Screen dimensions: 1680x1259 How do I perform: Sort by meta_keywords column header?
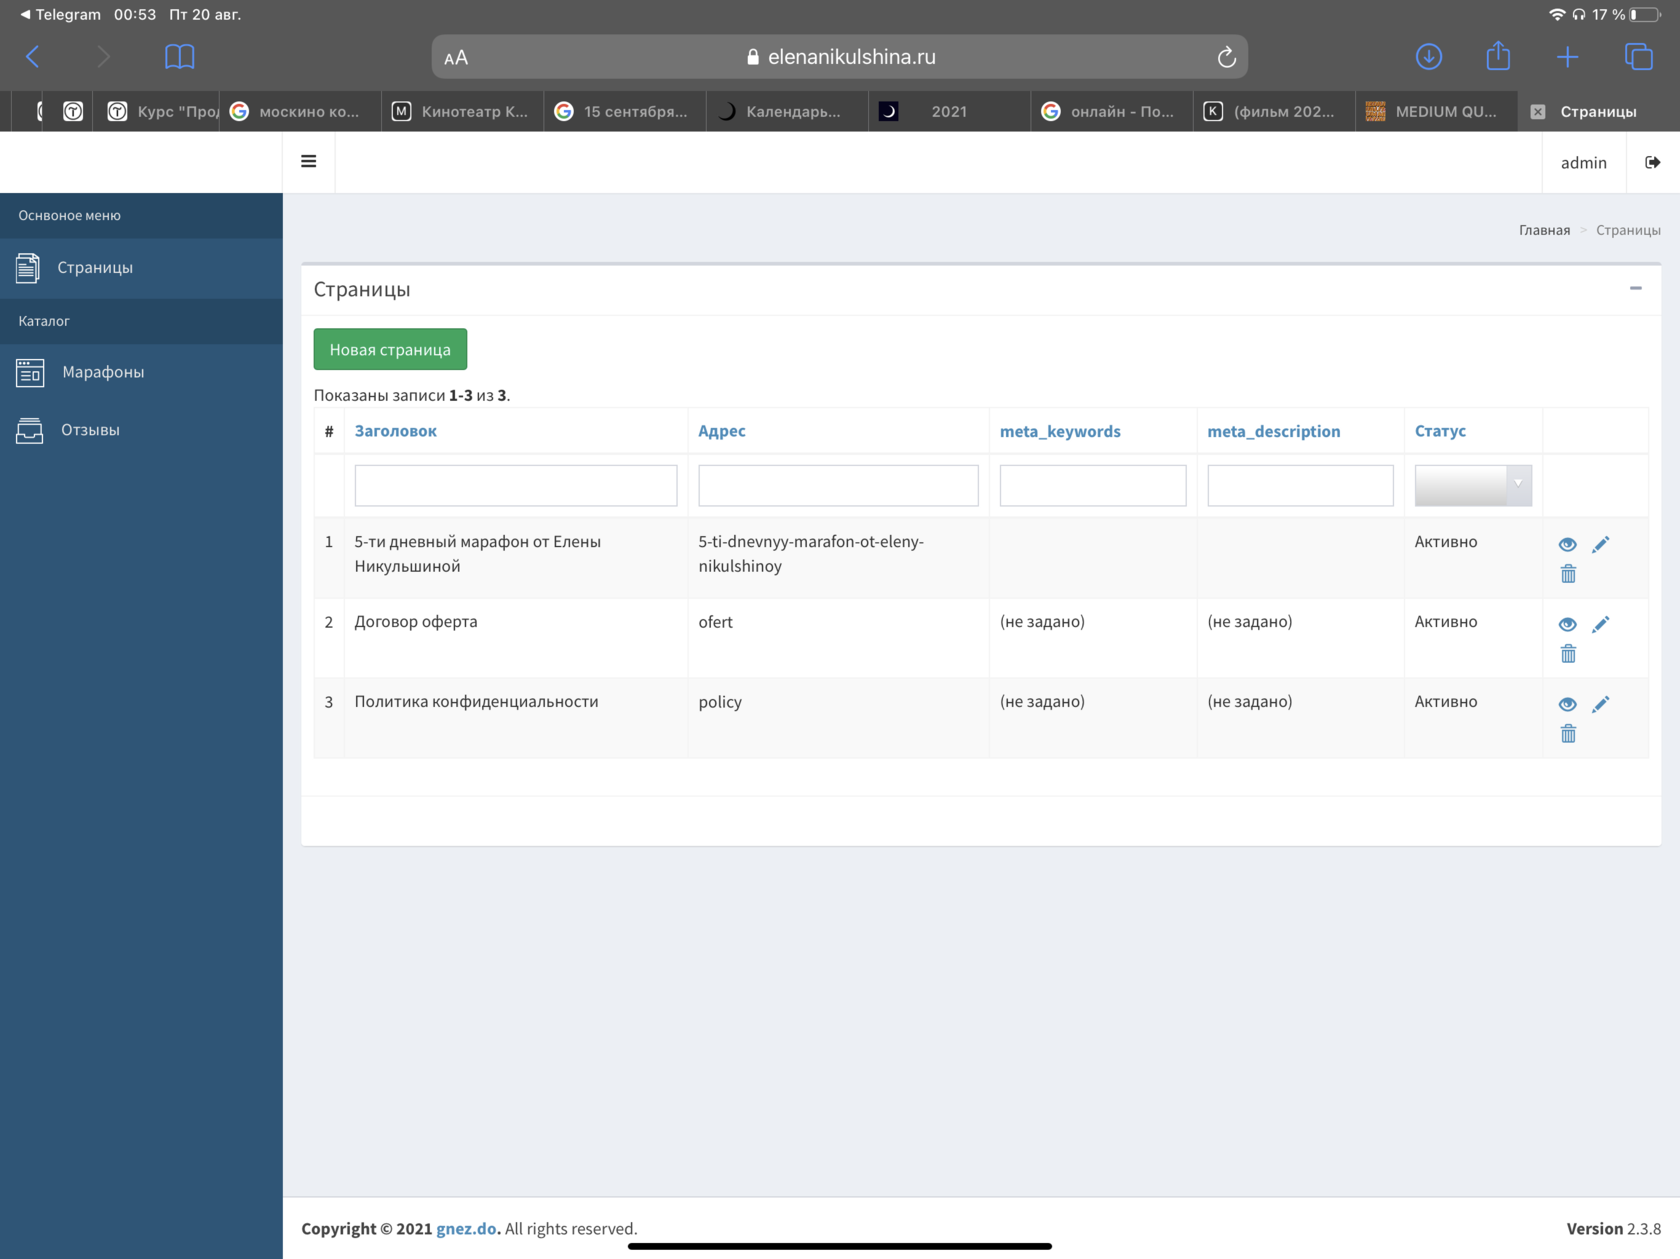1060,431
